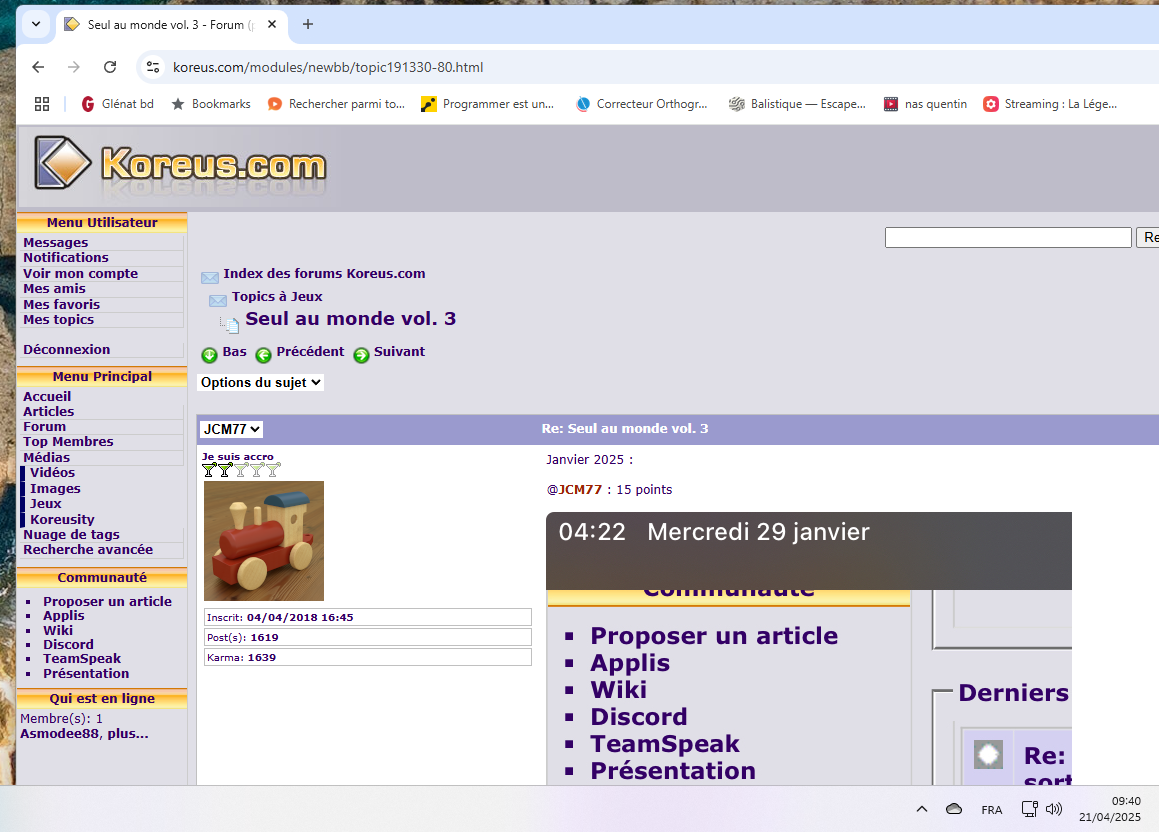Open the Options du sujet dropdown
This screenshot has height=832, width=1159.
[260, 382]
